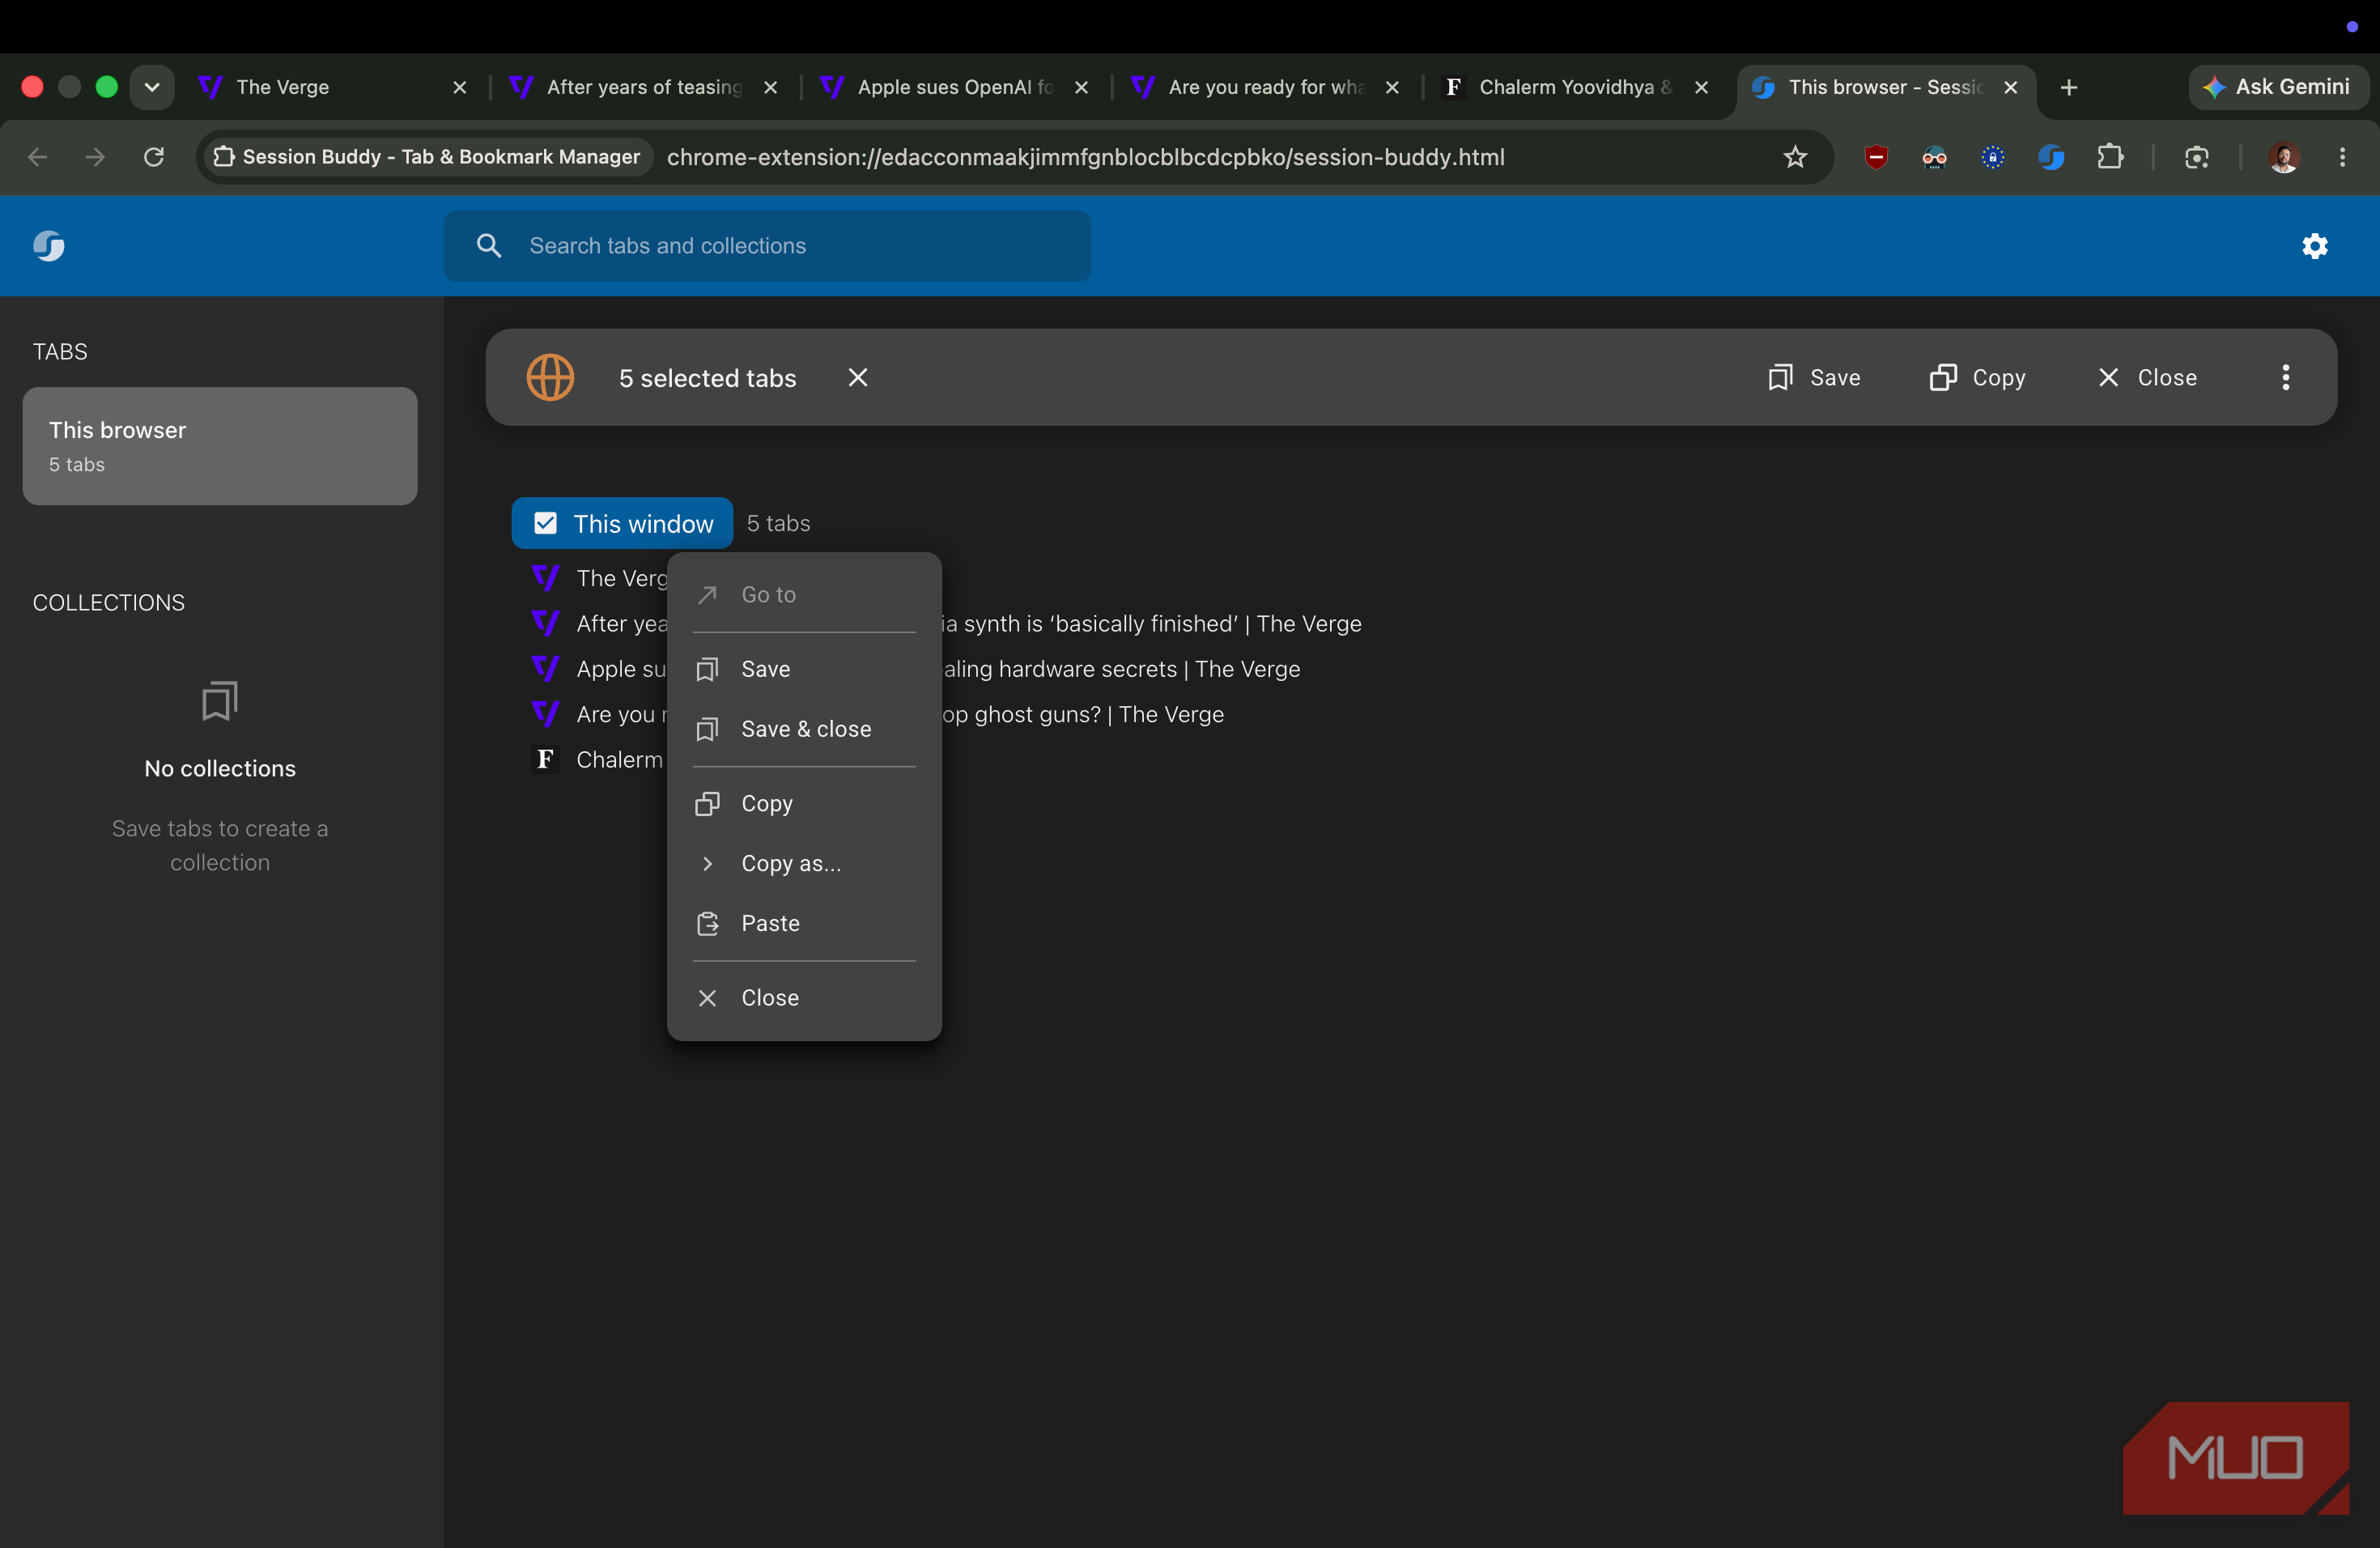Open the three-dot menu for selected tabs
The height and width of the screenshot is (1548, 2380).
2285,377
